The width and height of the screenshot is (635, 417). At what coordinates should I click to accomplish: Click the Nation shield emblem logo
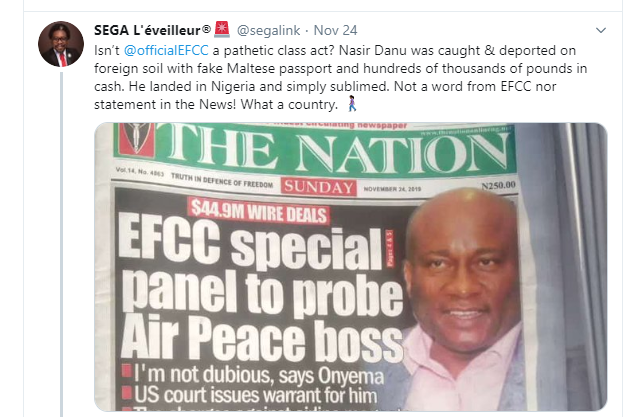pos(137,139)
